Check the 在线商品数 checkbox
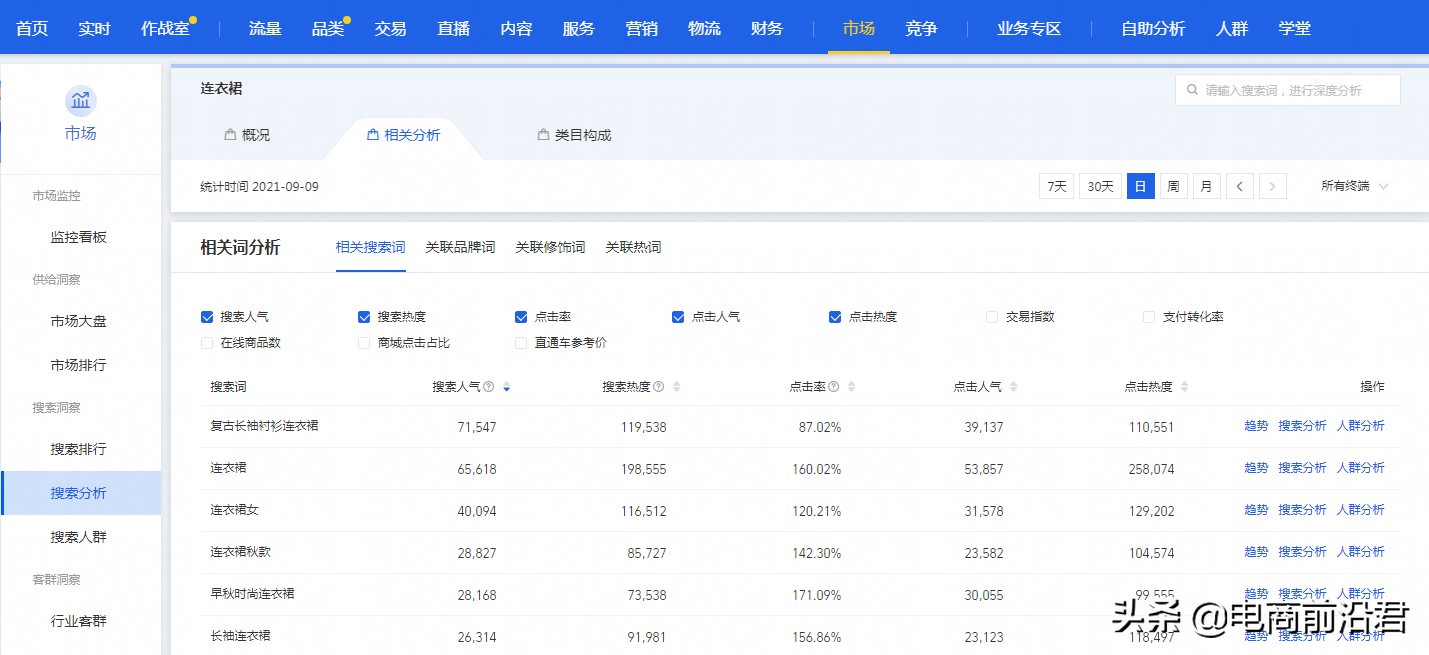 [207, 342]
